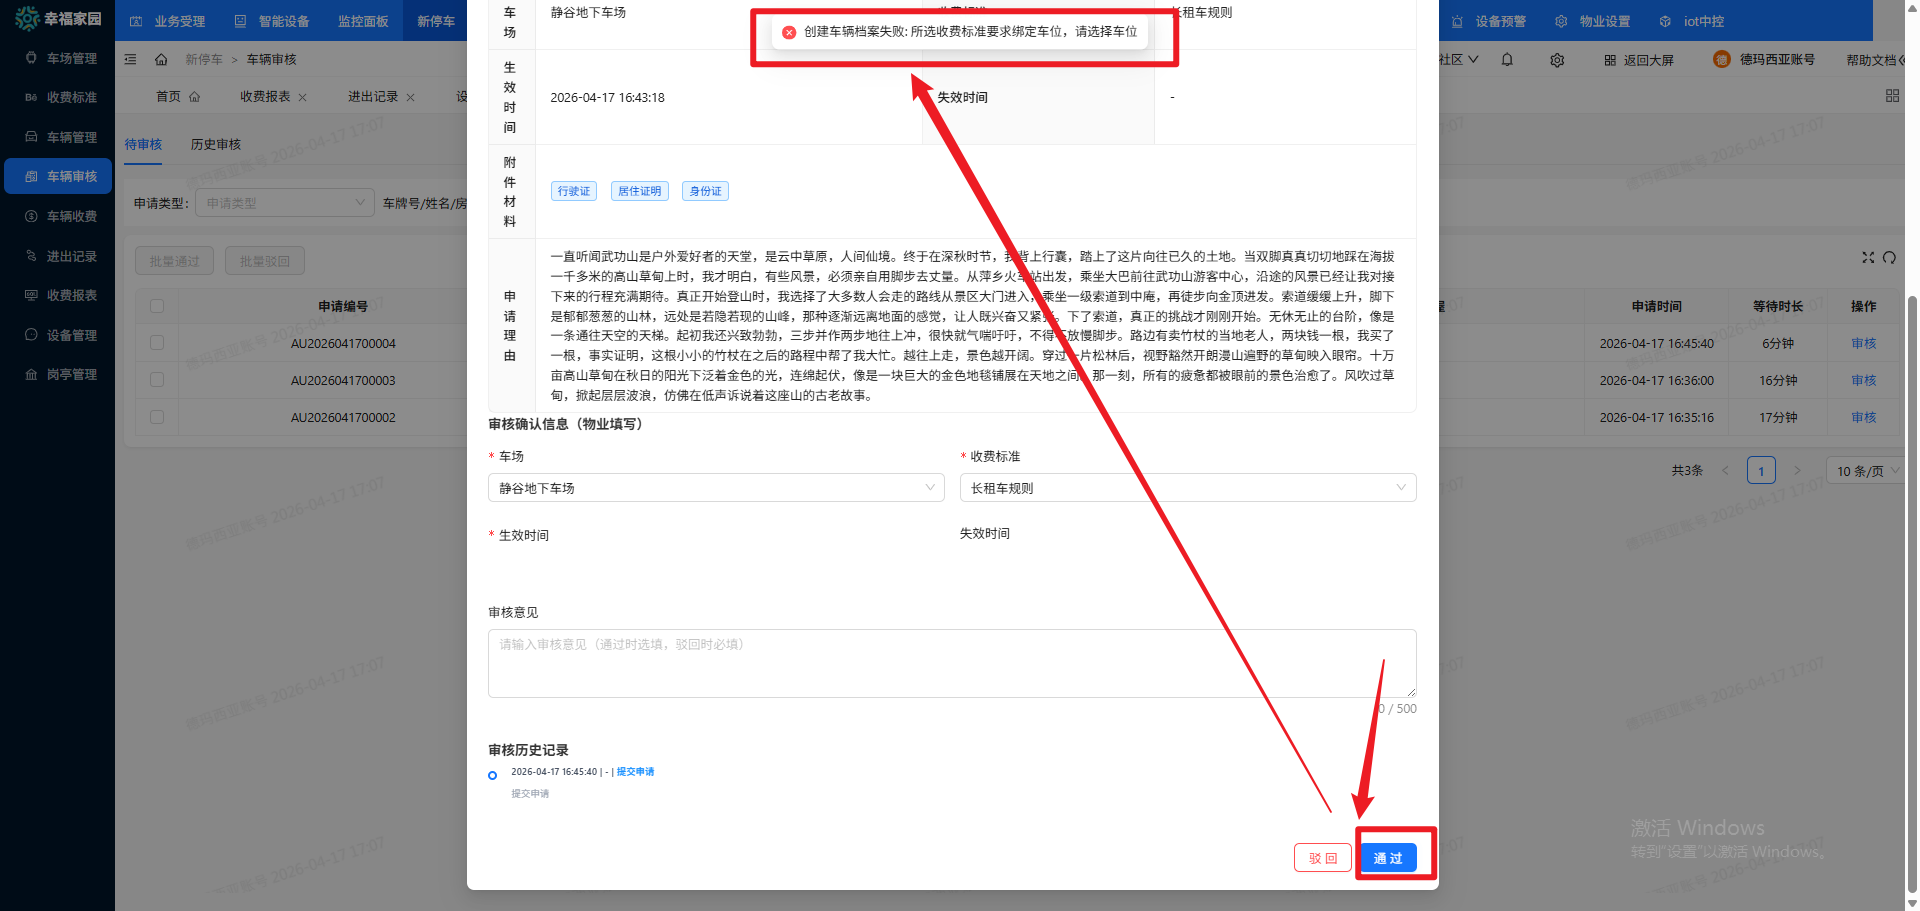The width and height of the screenshot is (1920, 911).
Task: Switch to the 历史审核 tab
Action: [216, 145]
